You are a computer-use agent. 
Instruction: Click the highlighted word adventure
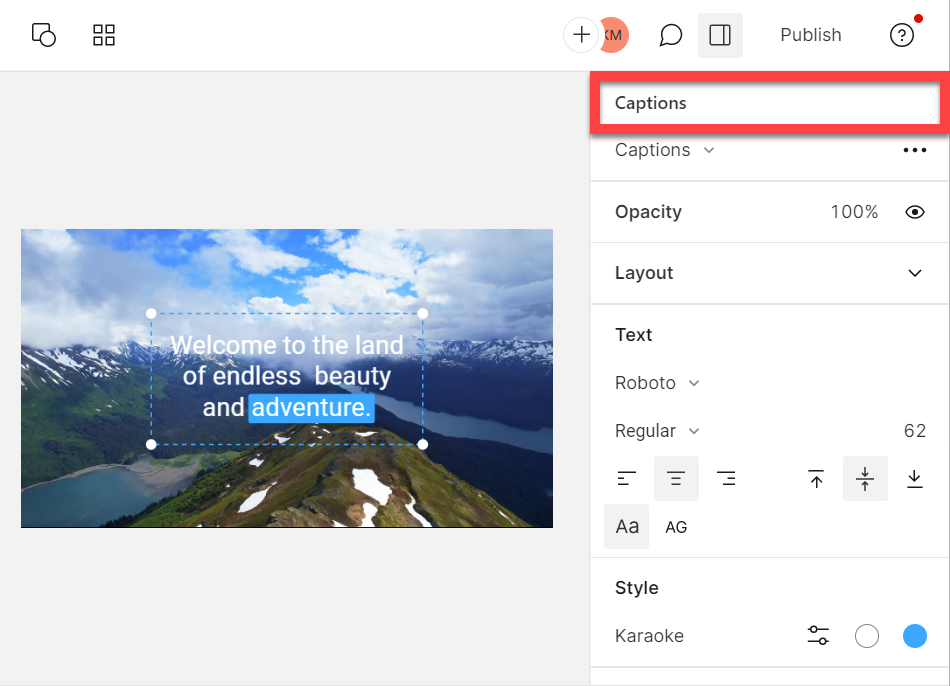[311, 408]
